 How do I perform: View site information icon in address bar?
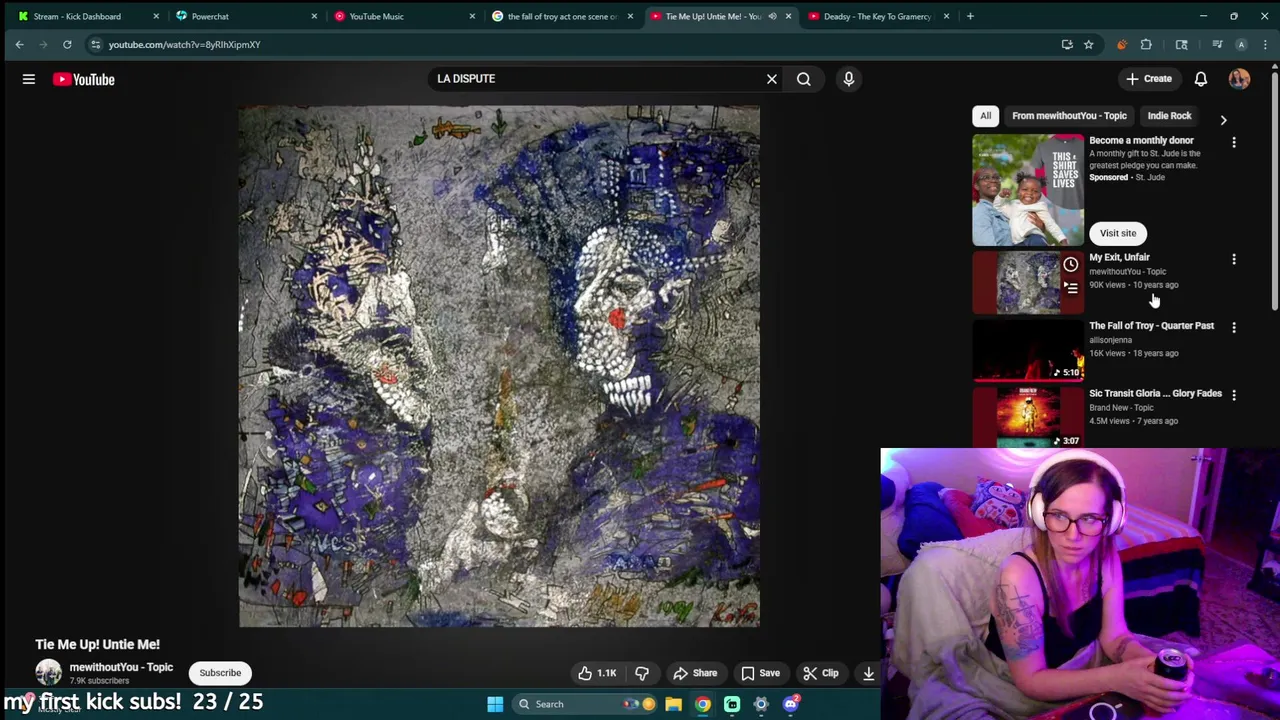[95, 44]
